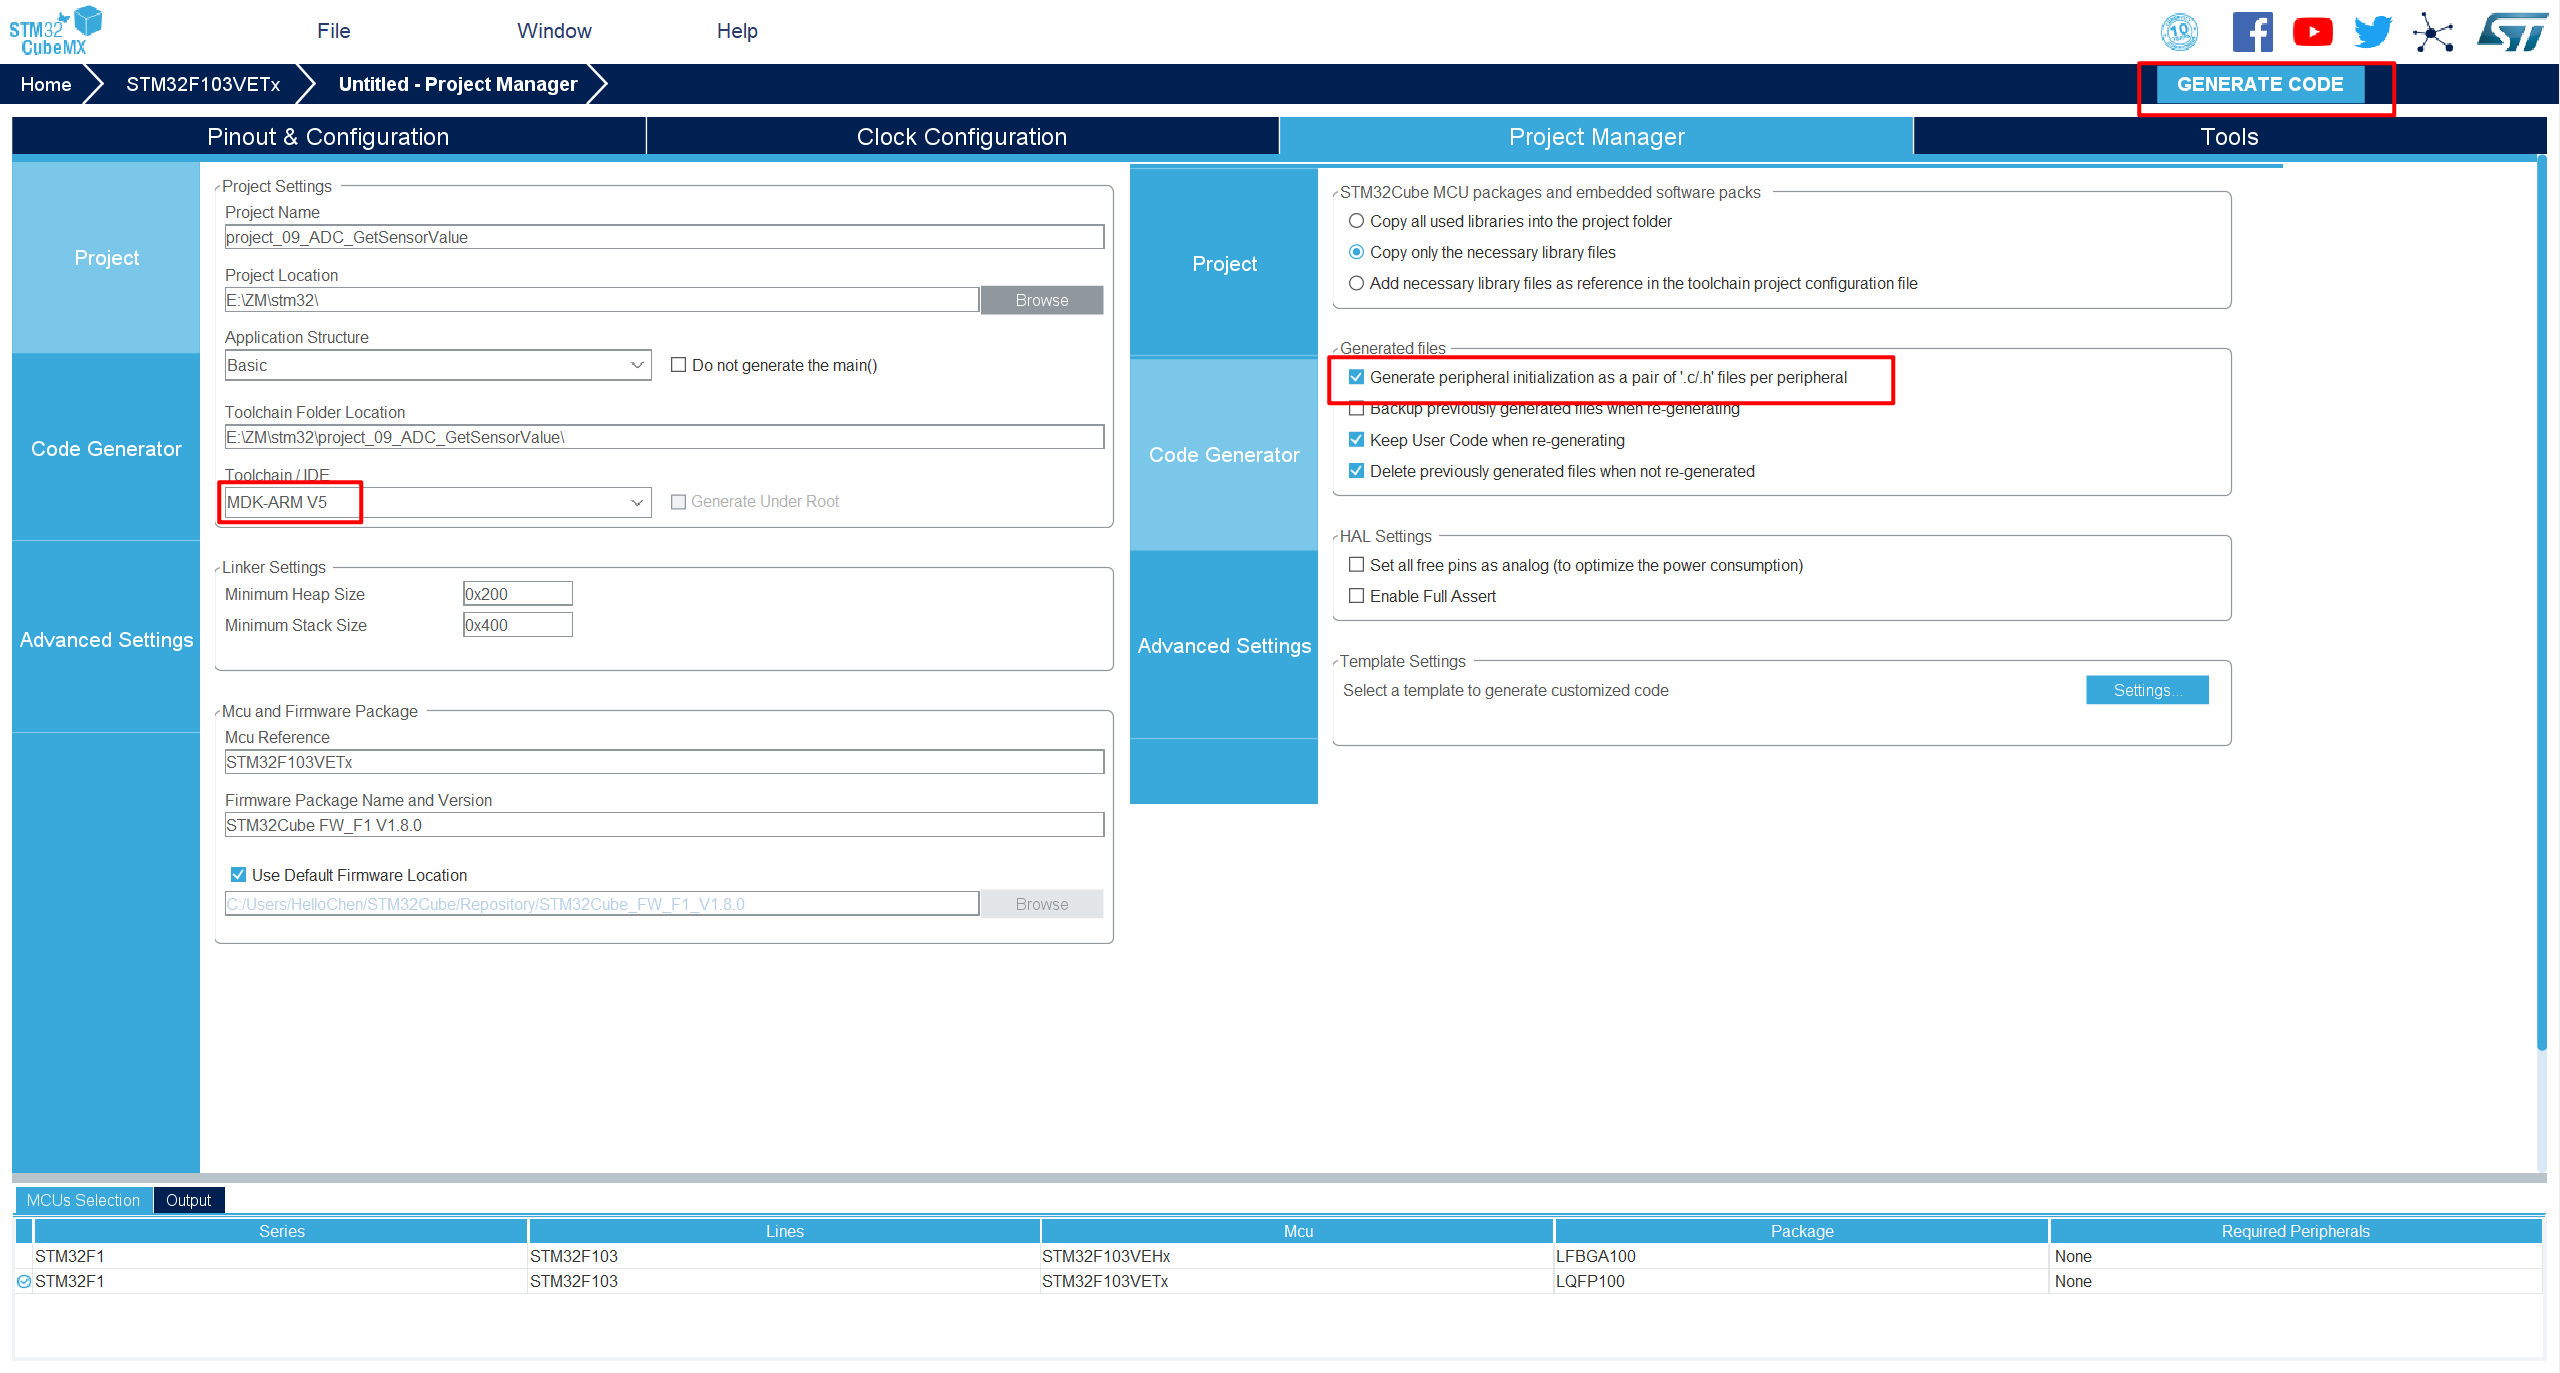Open the YouTube icon link
The width and height of the screenshot is (2560, 1373).
2312,32
